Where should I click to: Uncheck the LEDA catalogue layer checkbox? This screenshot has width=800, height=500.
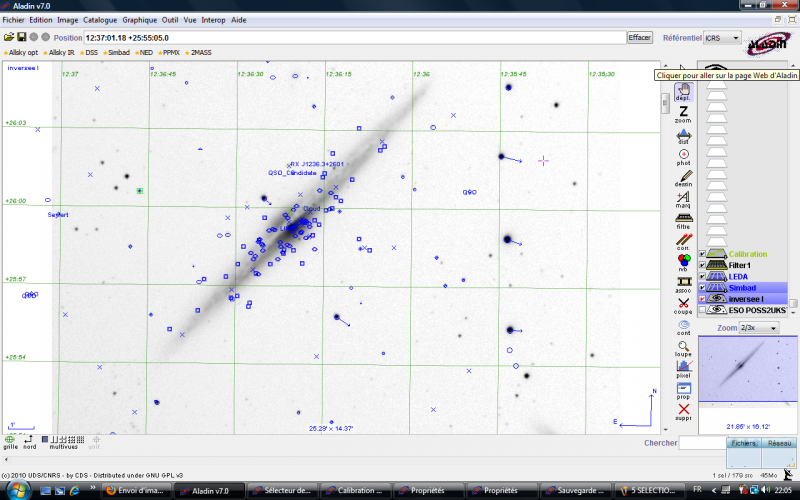tap(702, 277)
